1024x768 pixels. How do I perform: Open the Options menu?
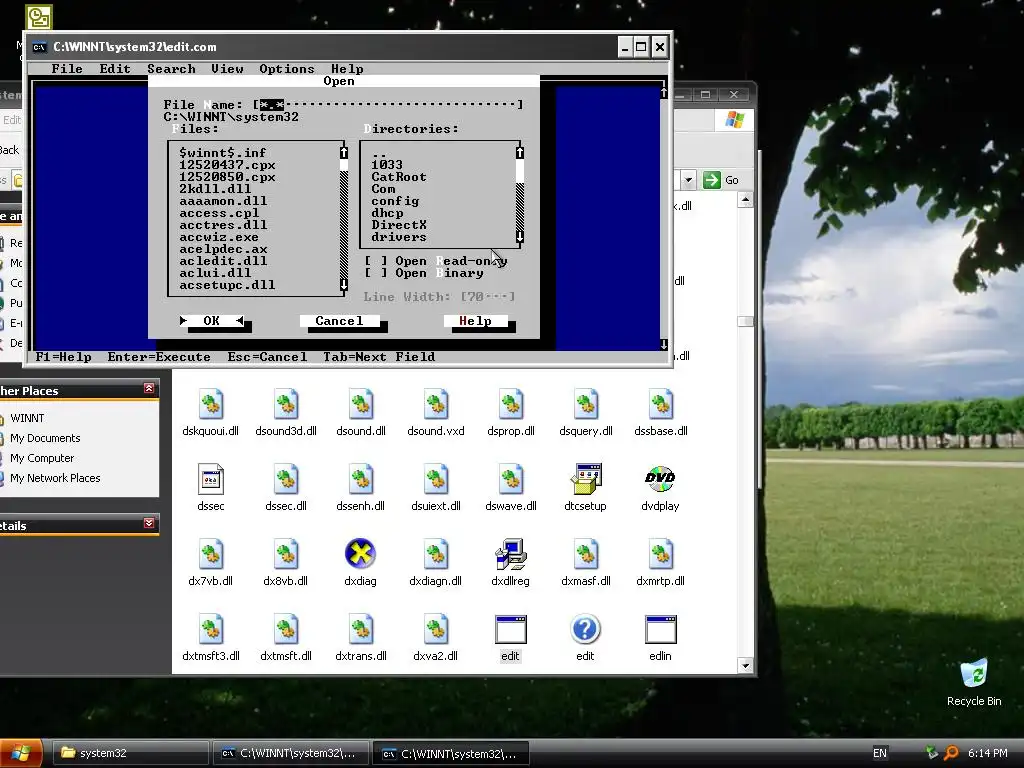(287, 69)
